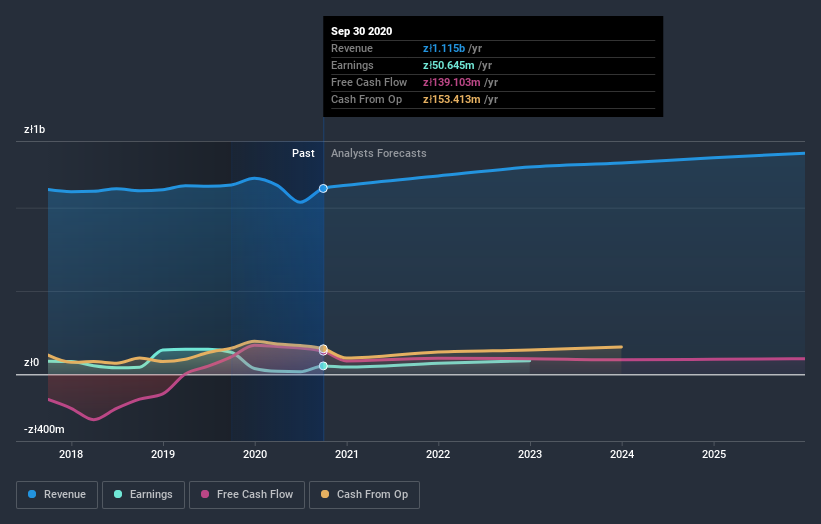This screenshot has width=821, height=524.
Task: Toggle the Revenue legend button
Action: 57,495
